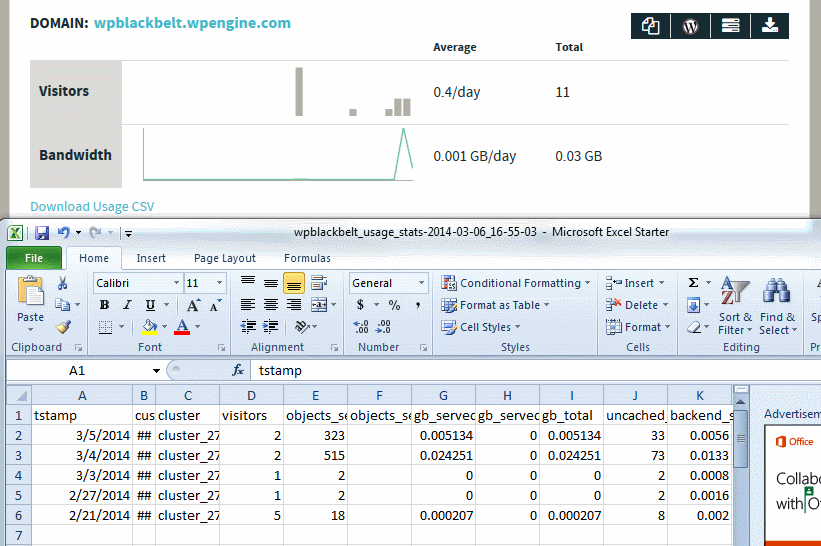Set Top Align for cell text
The height and width of the screenshot is (546, 821).
point(248,283)
